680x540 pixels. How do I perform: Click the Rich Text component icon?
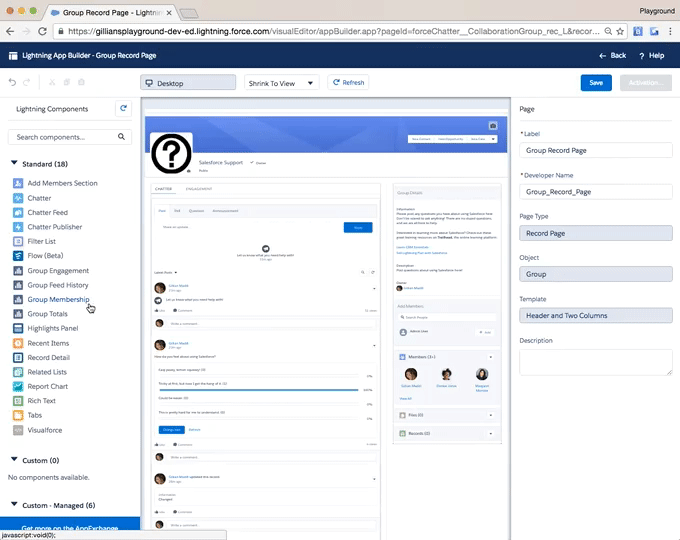(x=18, y=401)
